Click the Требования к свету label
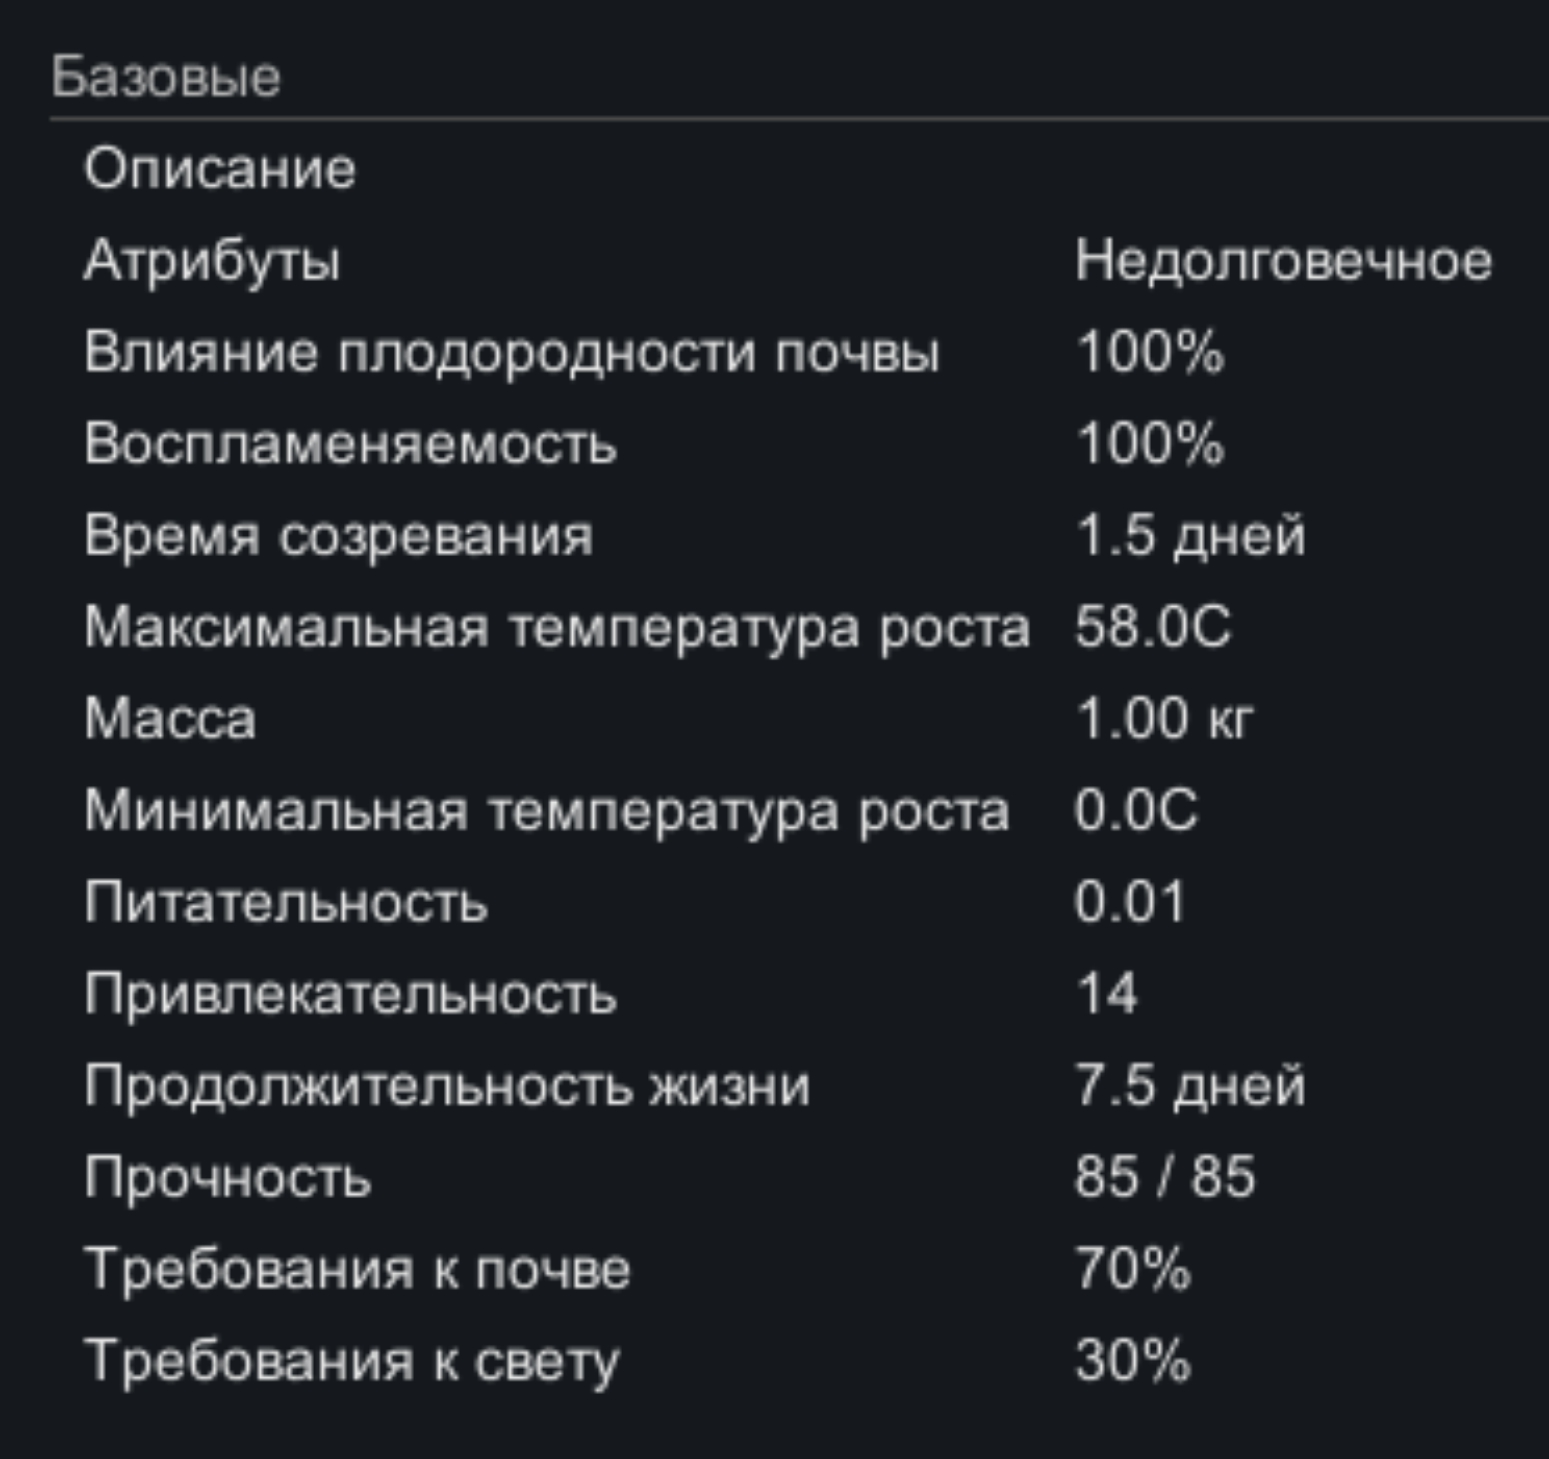 click(x=352, y=1361)
